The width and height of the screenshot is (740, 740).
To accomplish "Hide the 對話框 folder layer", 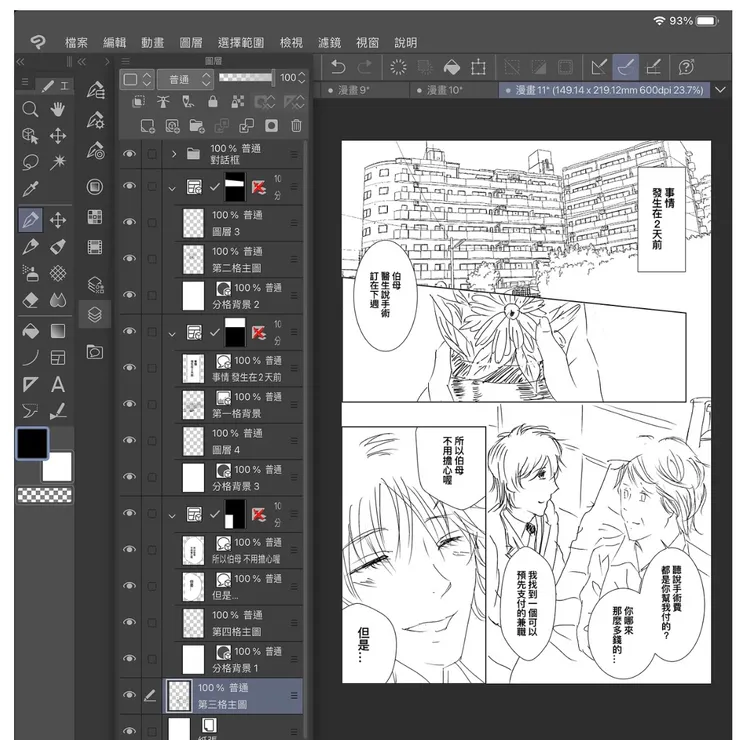I will [x=129, y=154].
